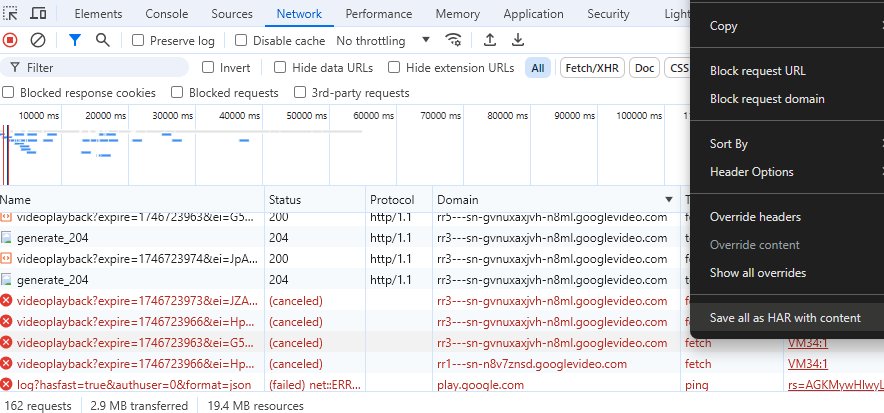Enable Disable cache checkbox
884x413 pixels.
[x=241, y=40]
